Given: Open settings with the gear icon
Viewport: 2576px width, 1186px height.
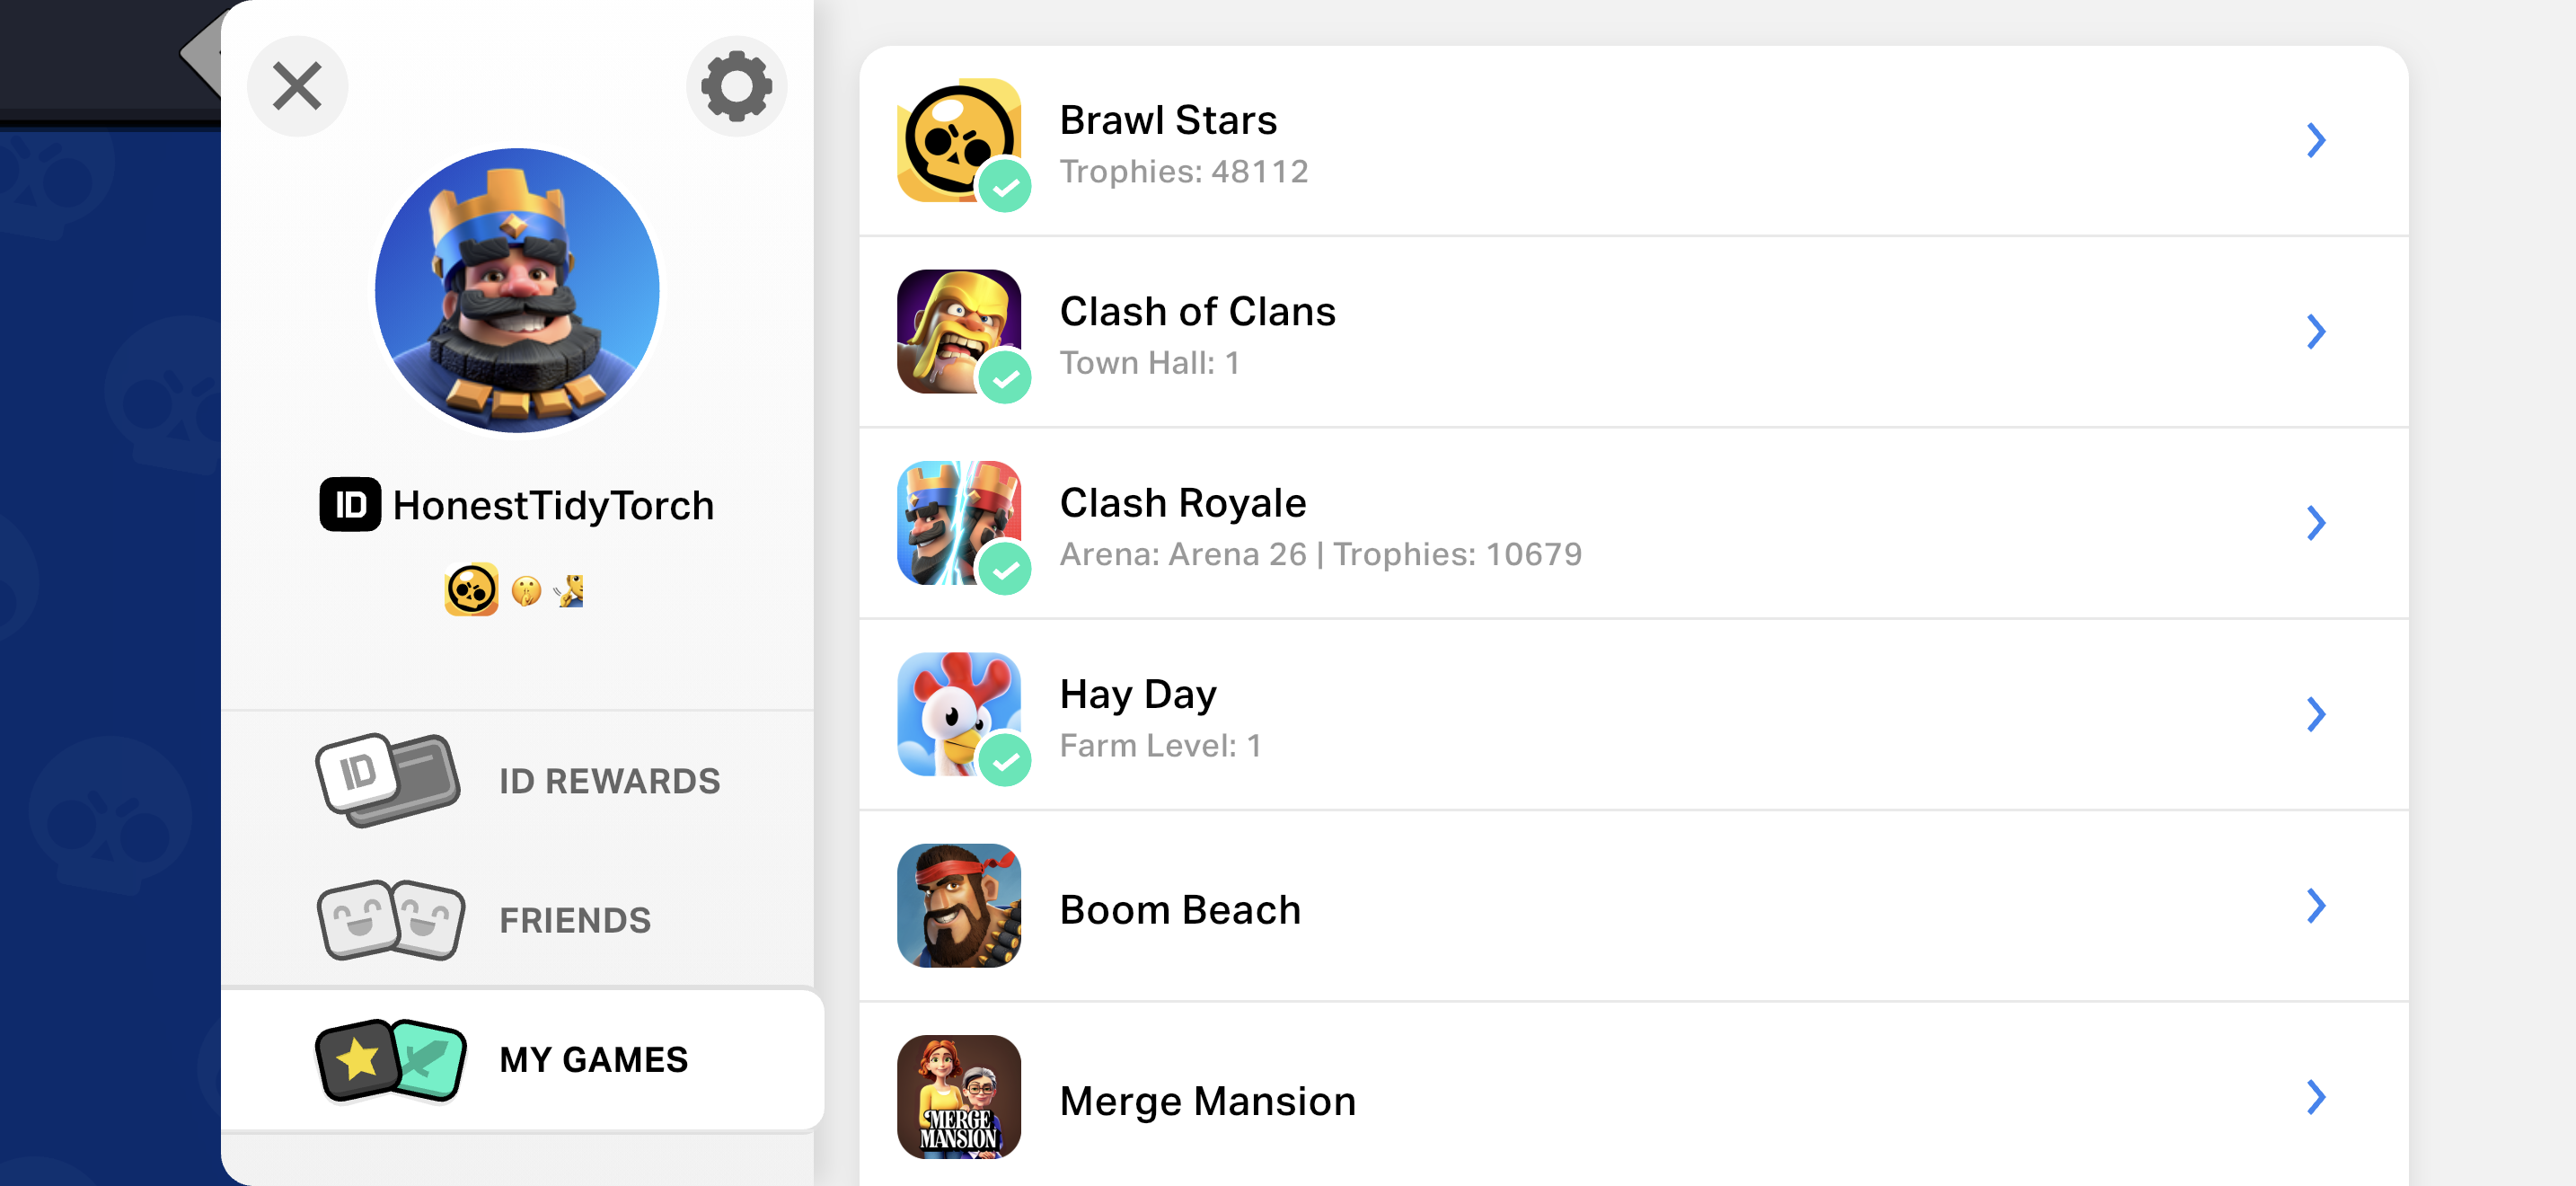Looking at the screenshot, I should point(736,87).
